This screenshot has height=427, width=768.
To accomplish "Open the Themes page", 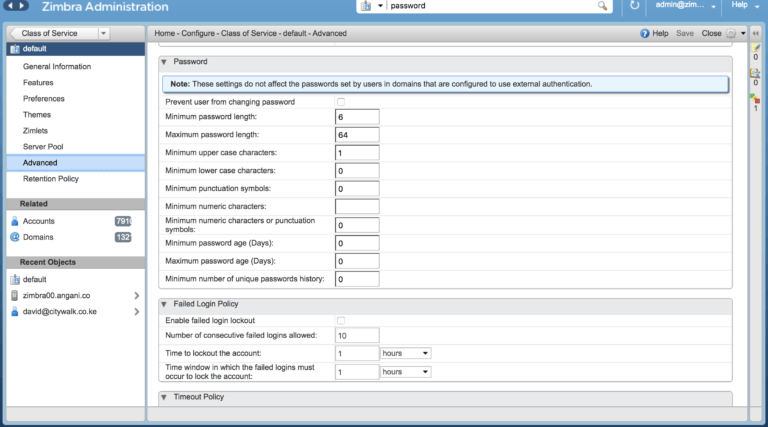I will [x=37, y=115].
